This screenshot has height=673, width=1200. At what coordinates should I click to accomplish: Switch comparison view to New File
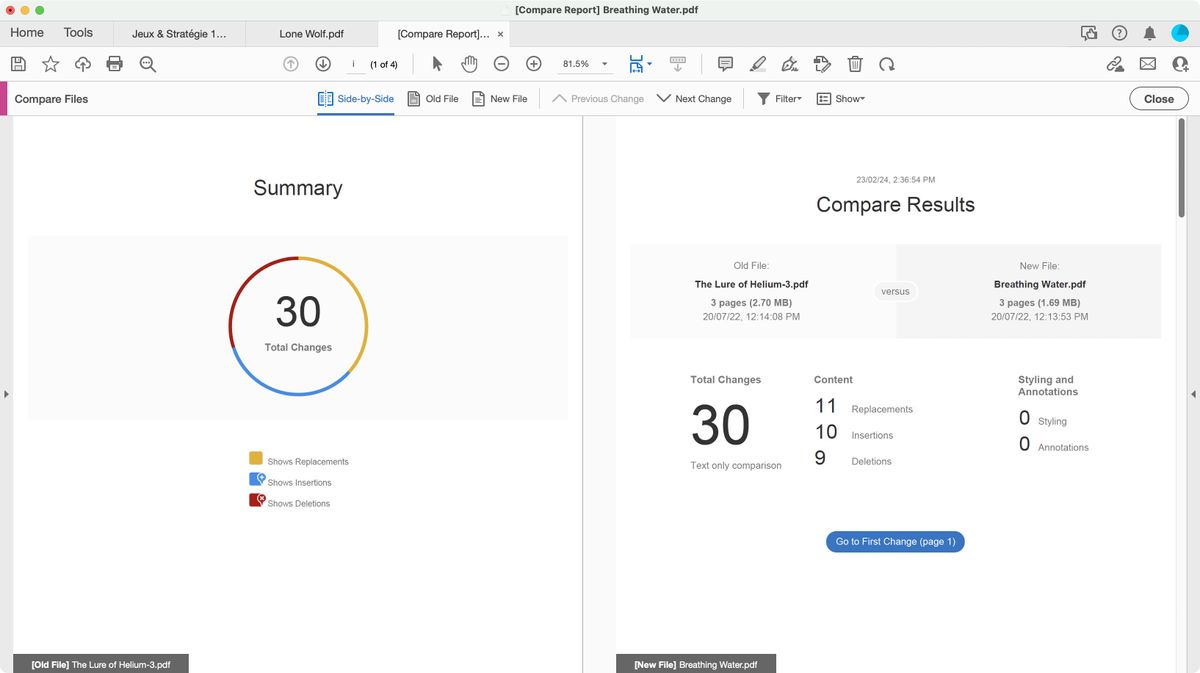click(500, 98)
